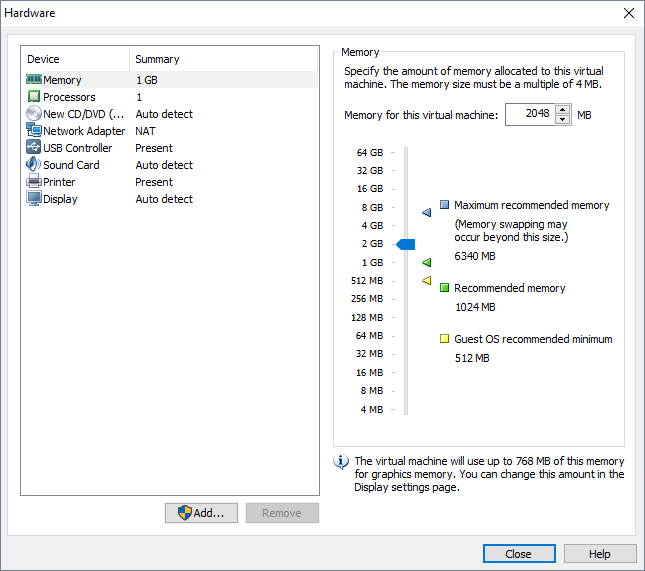Image resolution: width=645 pixels, height=571 pixels.
Task: Click the Sound Card speaker icon
Action: 34,165
